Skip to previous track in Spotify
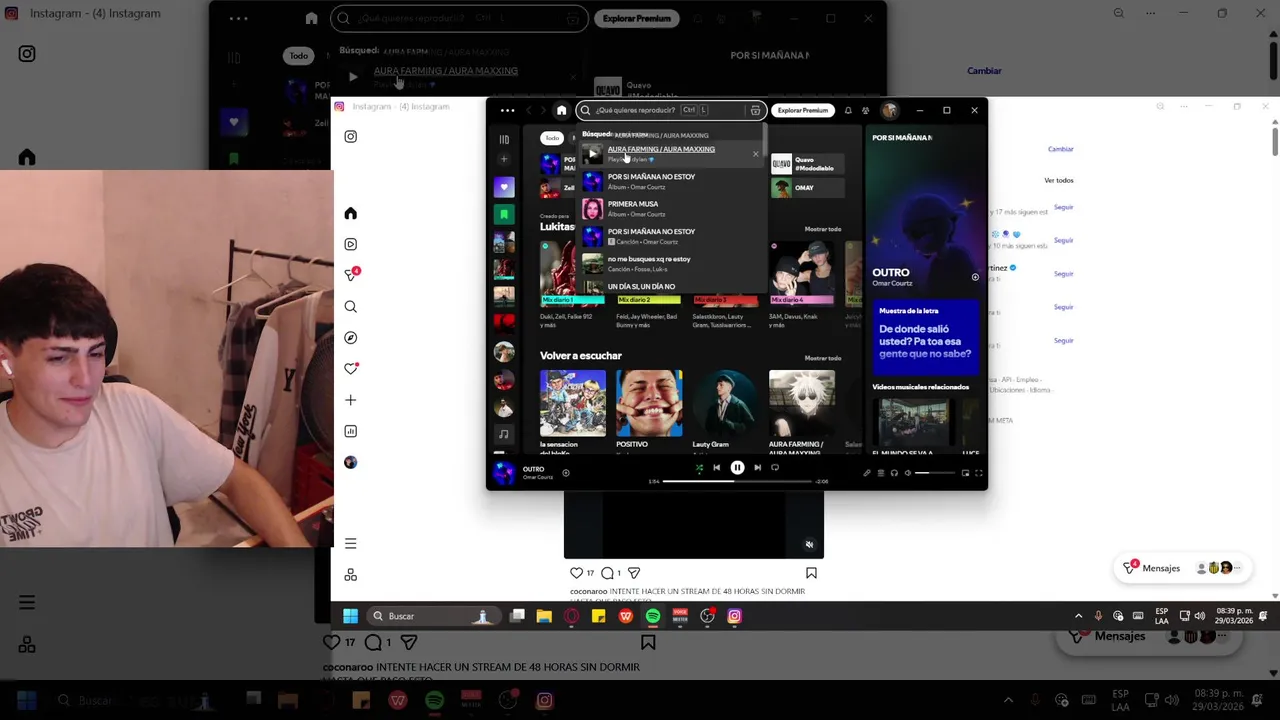Image resolution: width=1280 pixels, height=720 pixels. pyautogui.click(x=716, y=467)
